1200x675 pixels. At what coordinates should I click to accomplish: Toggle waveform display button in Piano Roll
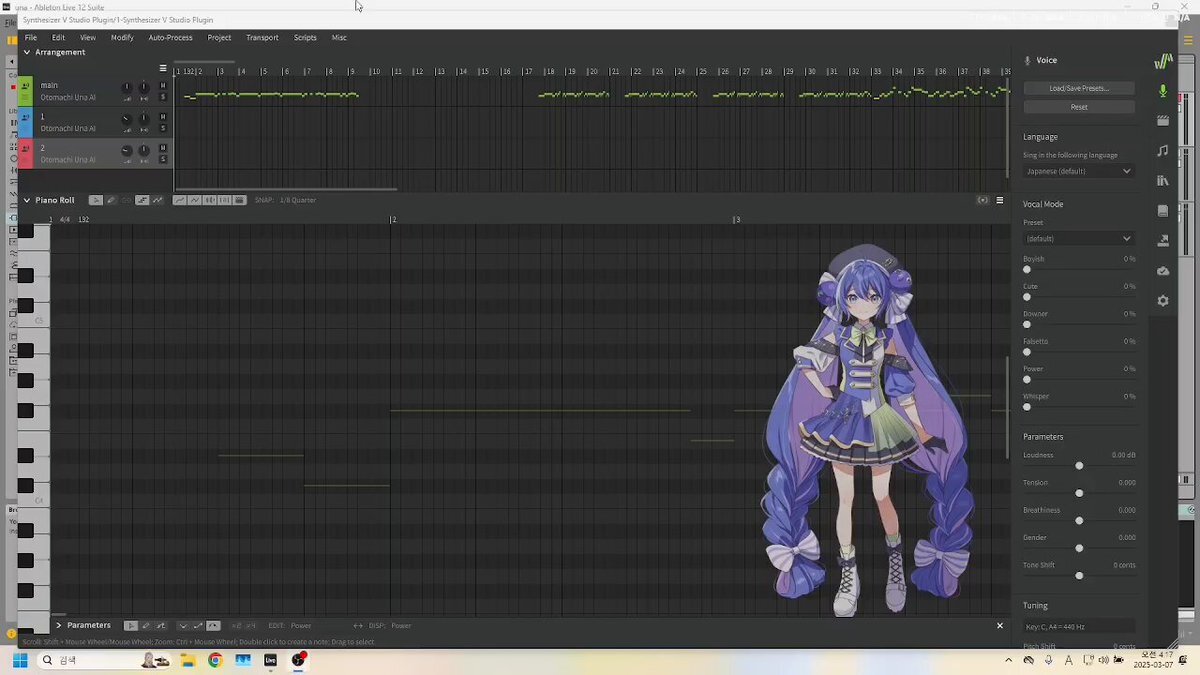209,200
